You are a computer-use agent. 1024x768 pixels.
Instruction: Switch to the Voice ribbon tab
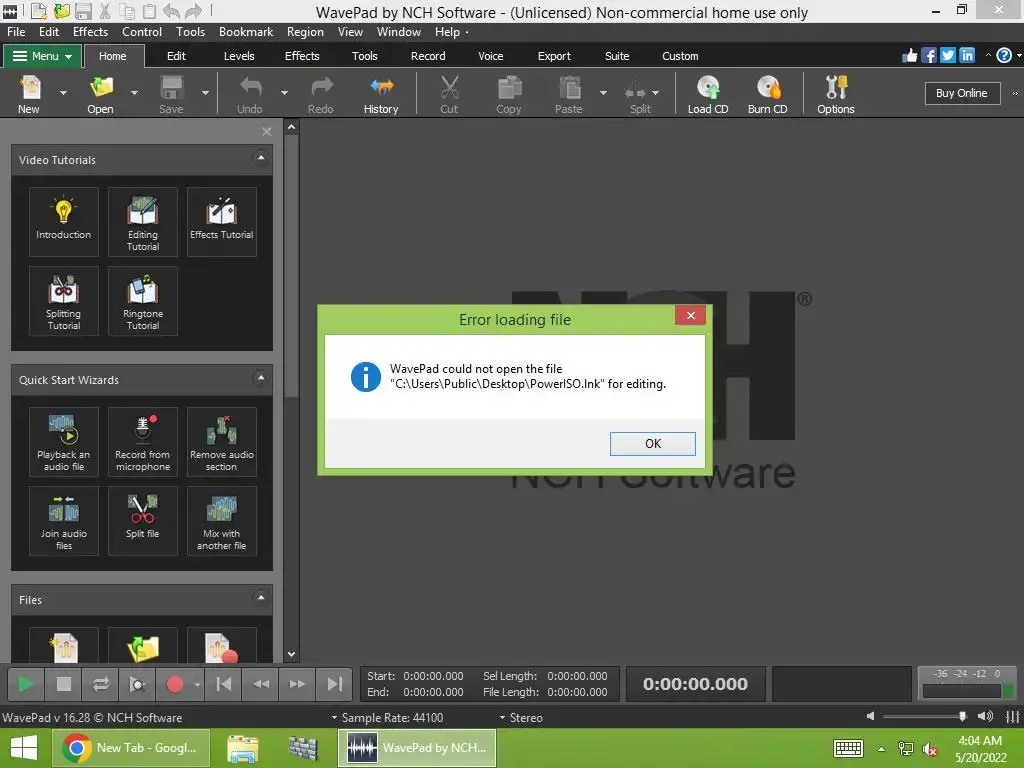coord(491,56)
